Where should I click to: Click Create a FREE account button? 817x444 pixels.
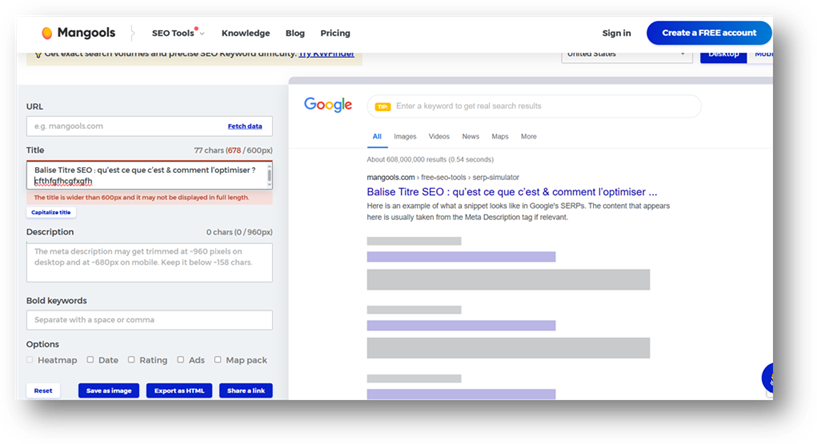coord(709,33)
